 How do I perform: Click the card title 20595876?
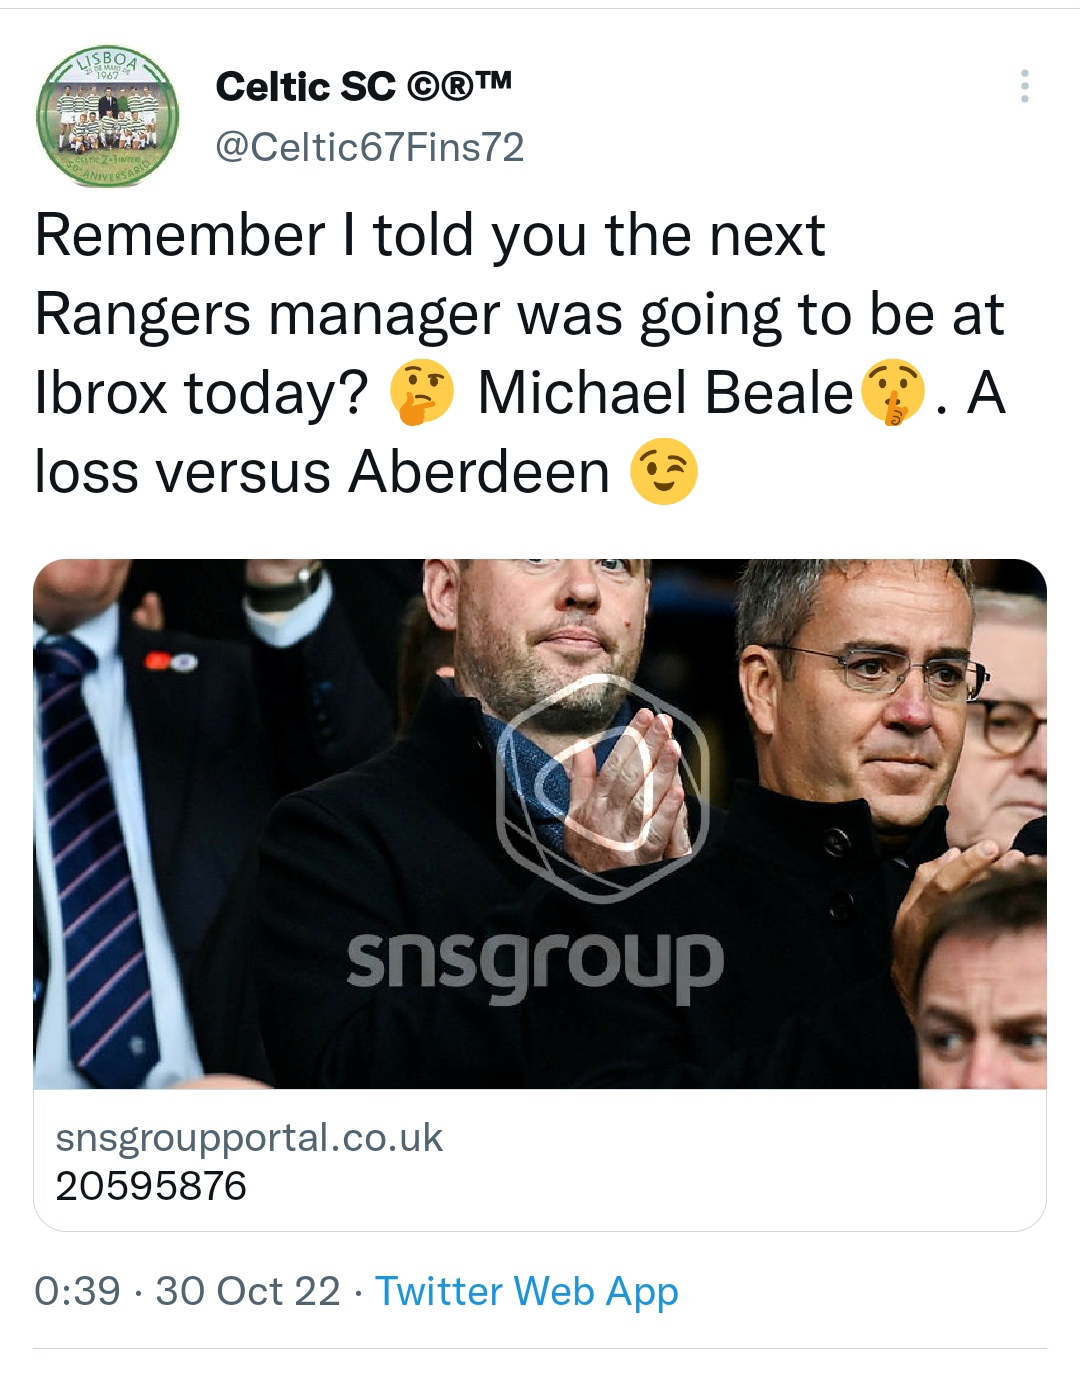pyautogui.click(x=151, y=1186)
